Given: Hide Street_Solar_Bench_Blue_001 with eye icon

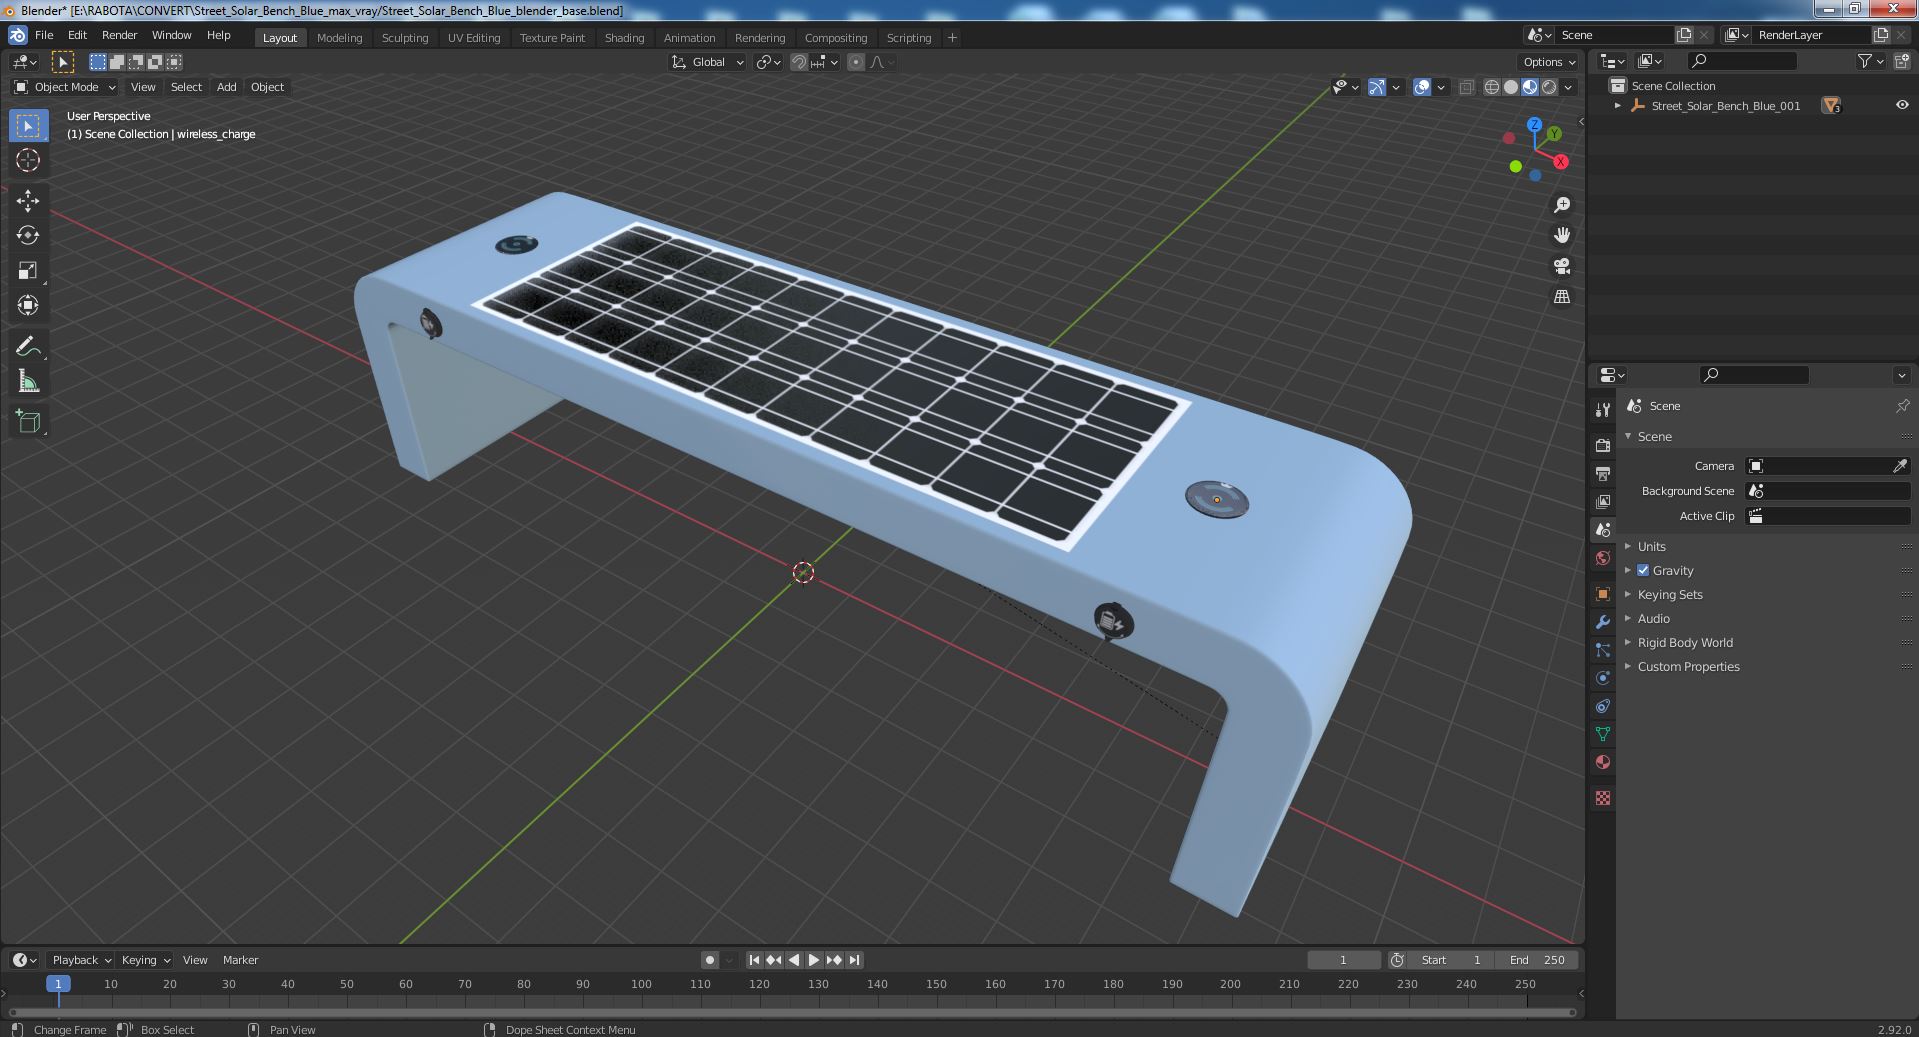Looking at the screenshot, I should click(1901, 105).
